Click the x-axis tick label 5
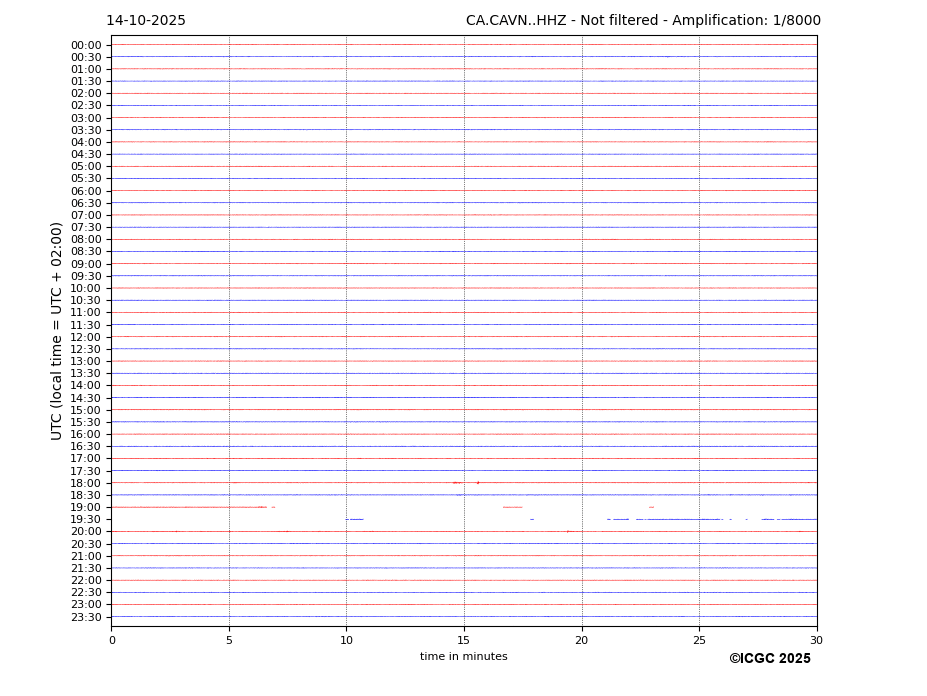This screenshot has height=696, width=927. click(229, 641)
